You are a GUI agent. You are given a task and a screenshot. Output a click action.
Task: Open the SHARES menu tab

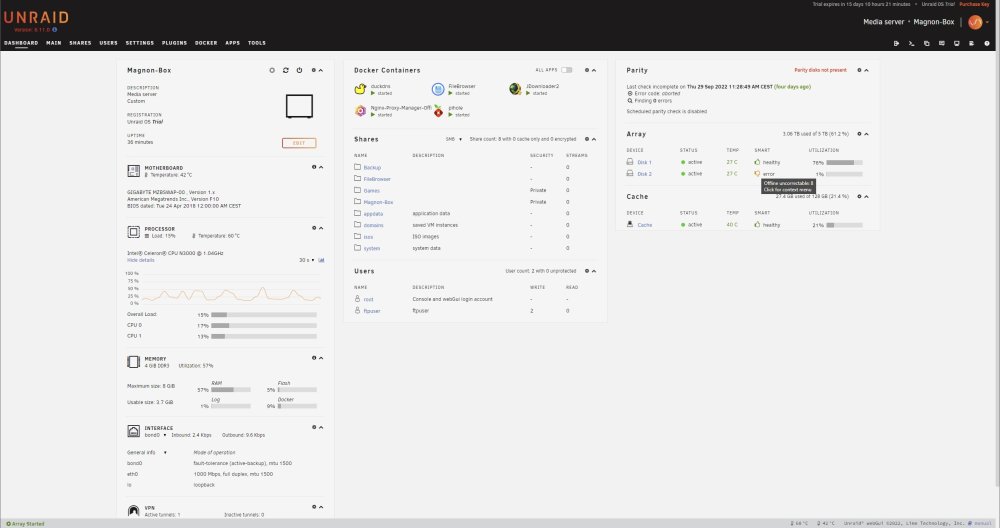(80, 43)
